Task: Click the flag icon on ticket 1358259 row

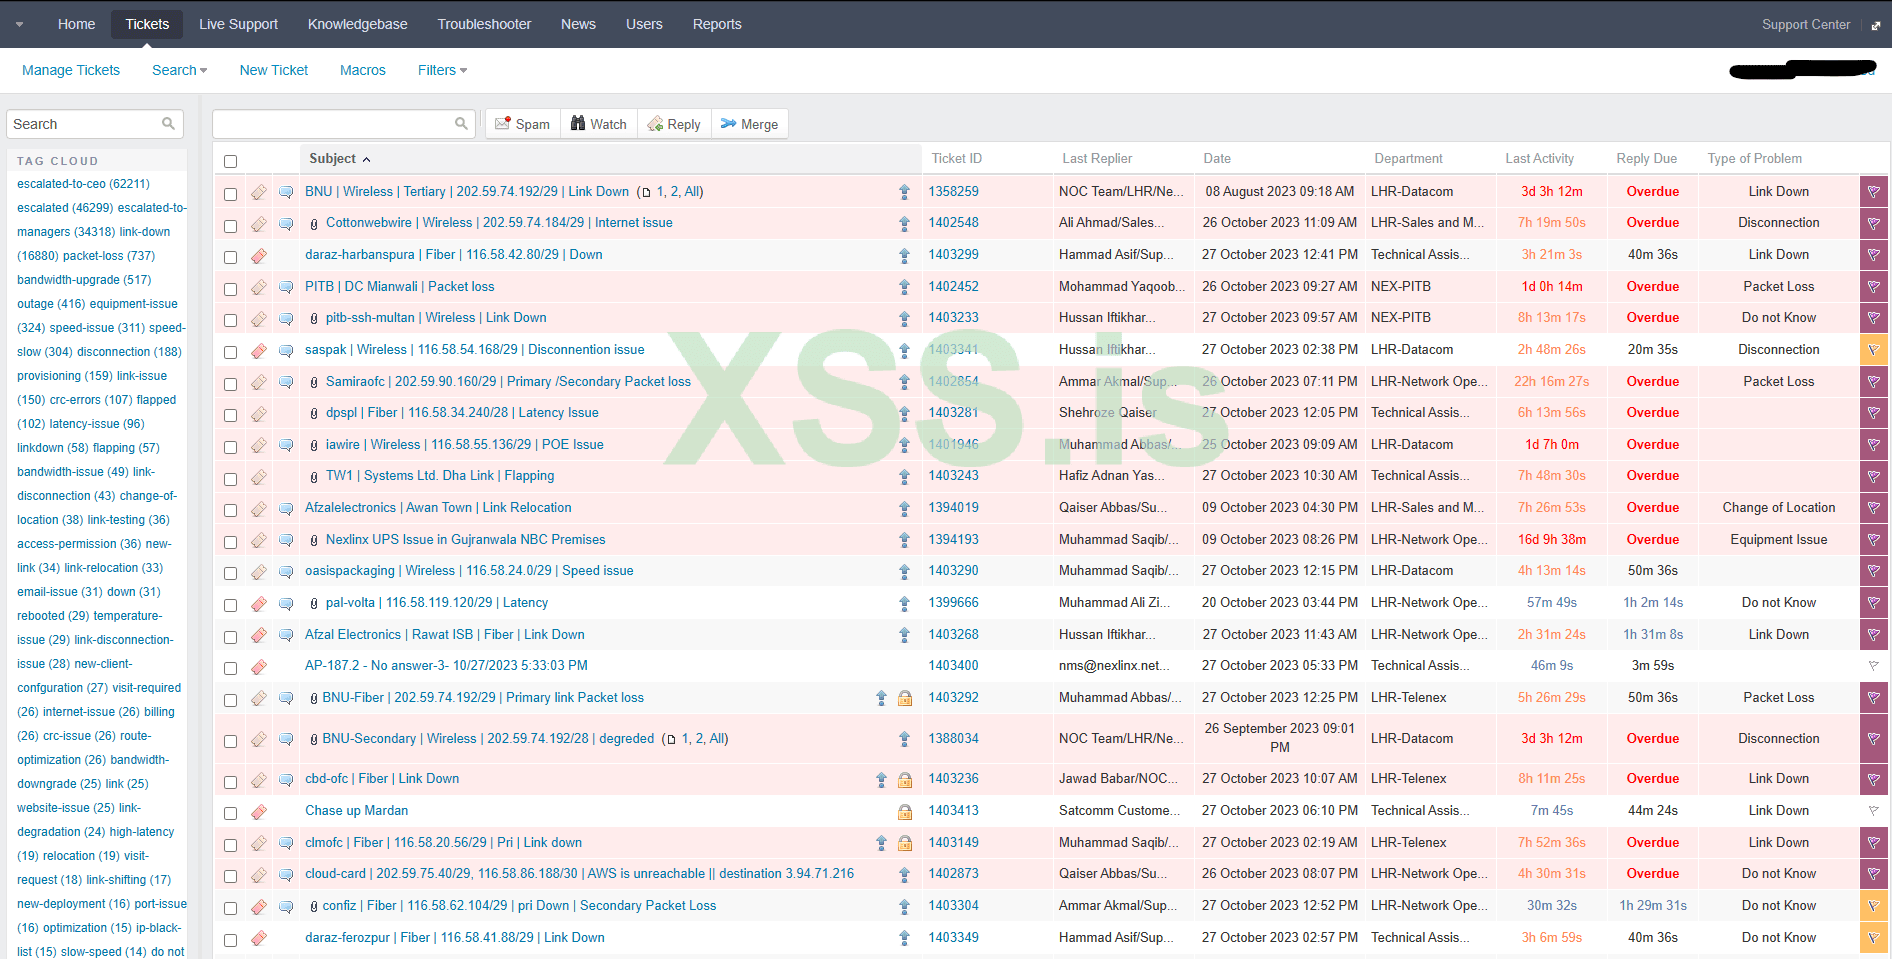Action: [x=1873, y=192]
